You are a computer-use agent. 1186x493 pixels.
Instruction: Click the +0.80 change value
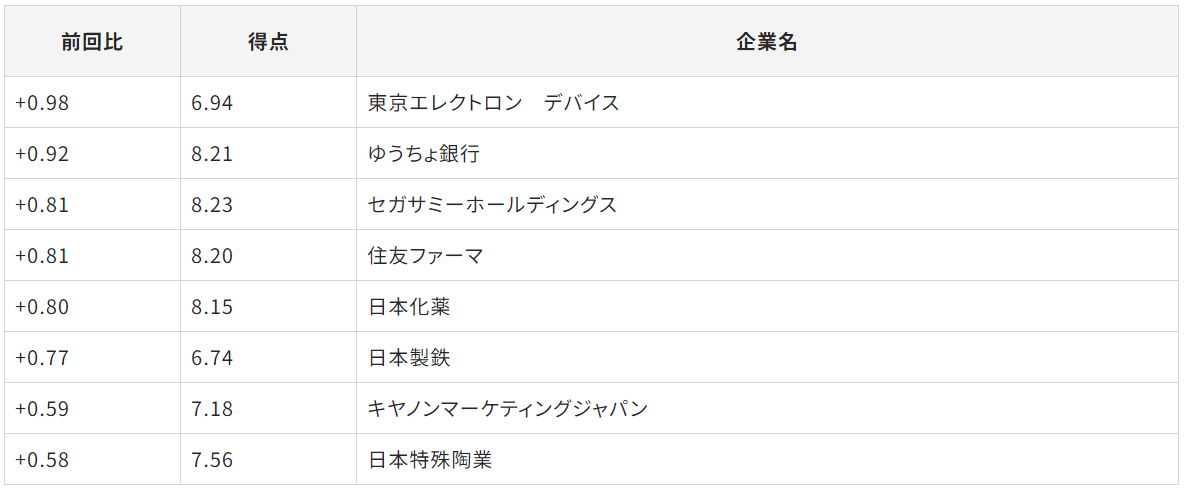(42, 307)
